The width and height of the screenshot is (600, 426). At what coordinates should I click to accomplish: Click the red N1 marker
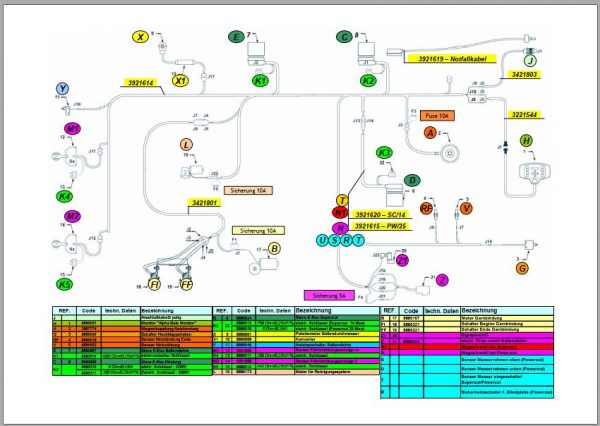[340, 212]
